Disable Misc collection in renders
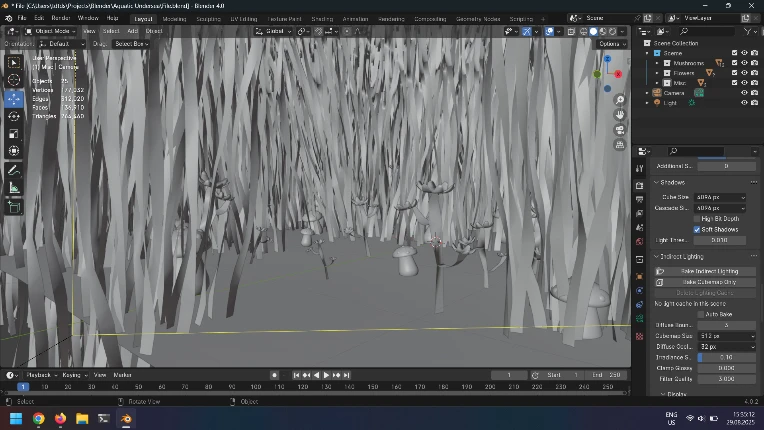Image resolution: width=764 pixels, height=430 pixels. [x=754, y=83]
